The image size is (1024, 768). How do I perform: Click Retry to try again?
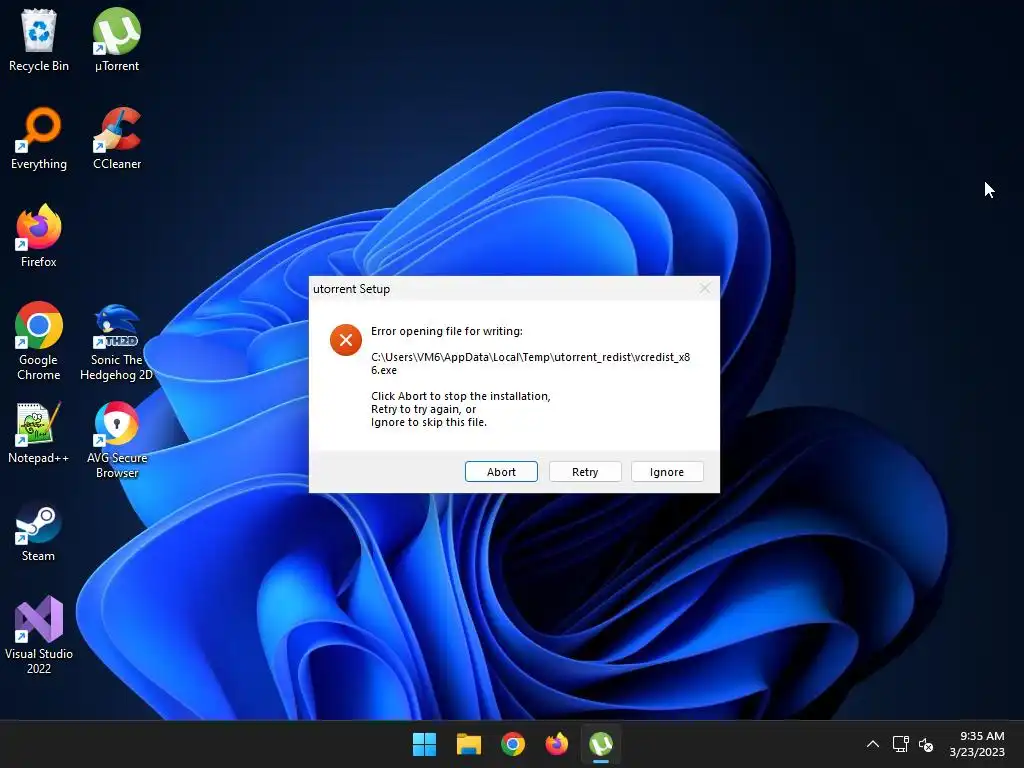pyautogui.click(x=585, y=472)
